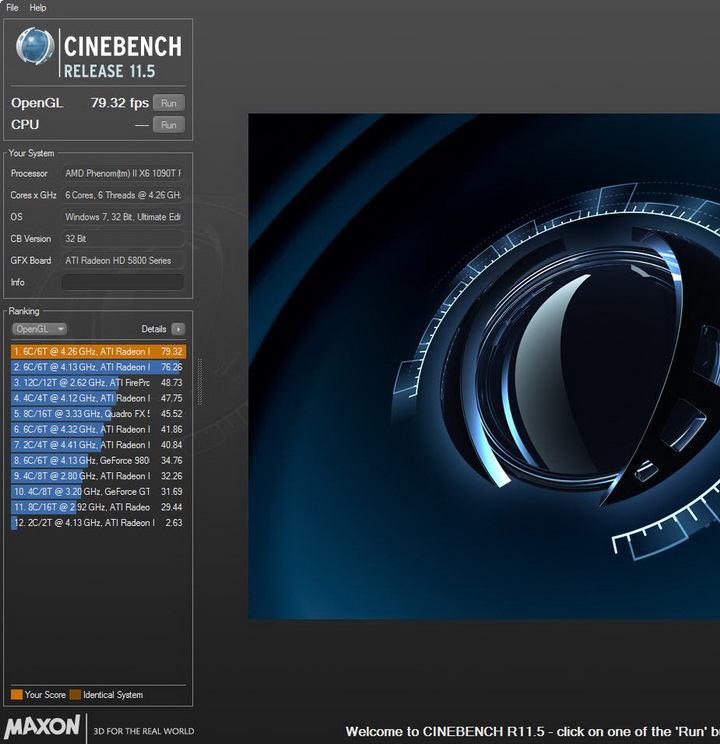Select ranking row 5 8C/16T Quadro FX

coord(98,414)
